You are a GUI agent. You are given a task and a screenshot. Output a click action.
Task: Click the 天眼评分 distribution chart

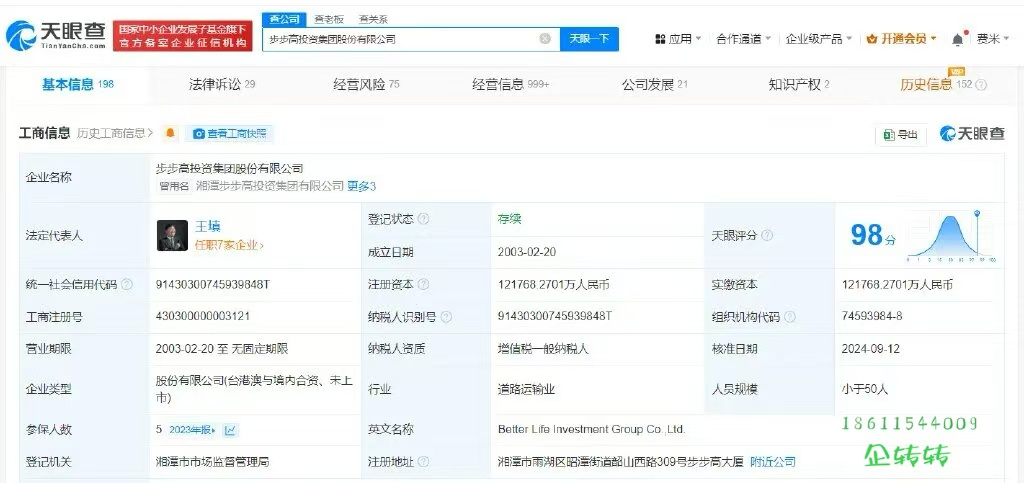pyautogui.click(x=952, y=236)
